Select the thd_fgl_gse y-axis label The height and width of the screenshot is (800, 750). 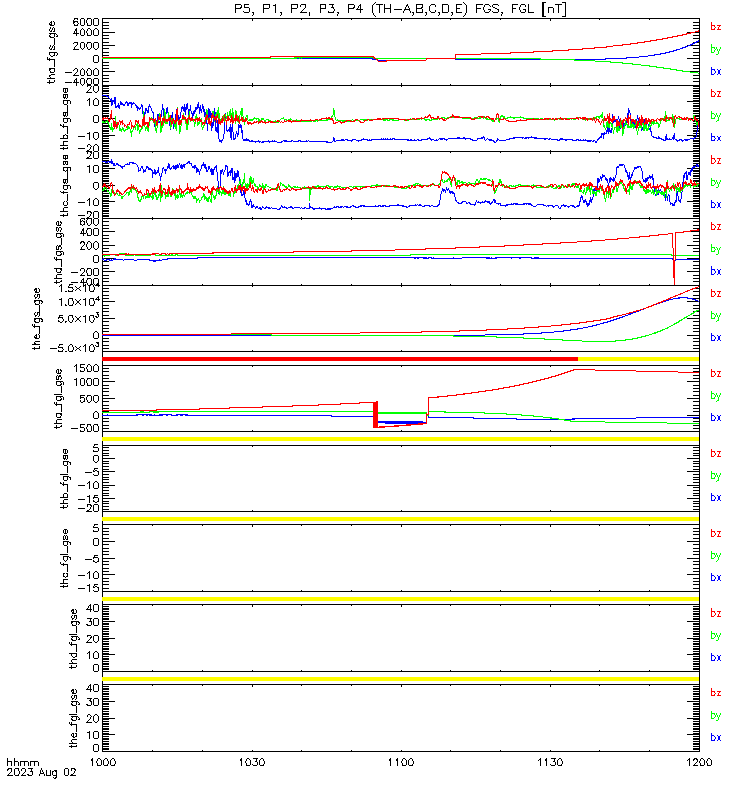(x=74, y=638)
